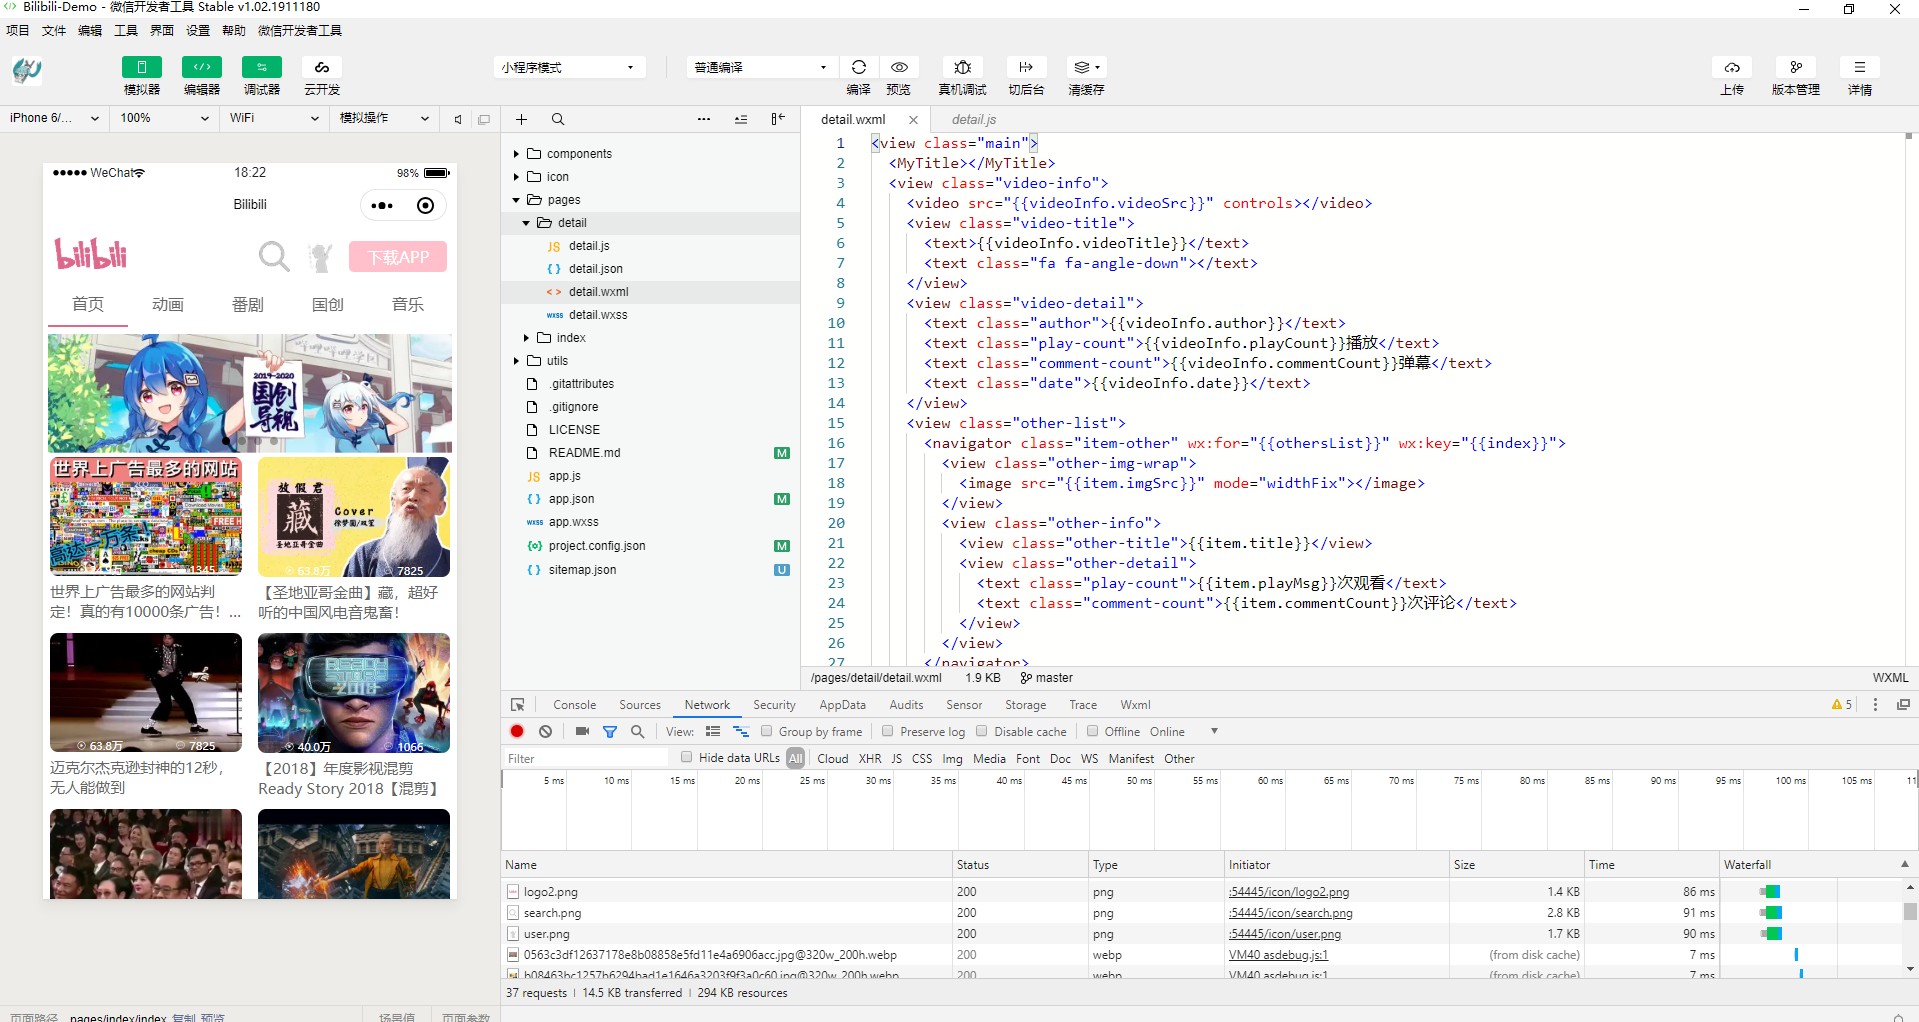Open the iPhone 6 device dropdown
The height and width of the screenshot is (1022, 1919).
(x=54, y=118)
